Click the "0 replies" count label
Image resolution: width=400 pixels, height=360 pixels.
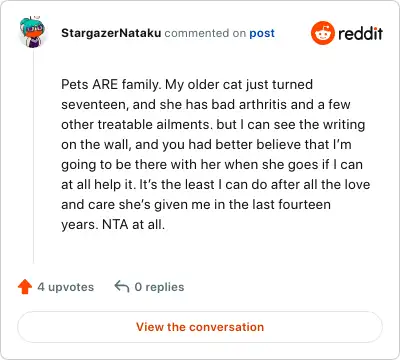(x=159, y=287)
